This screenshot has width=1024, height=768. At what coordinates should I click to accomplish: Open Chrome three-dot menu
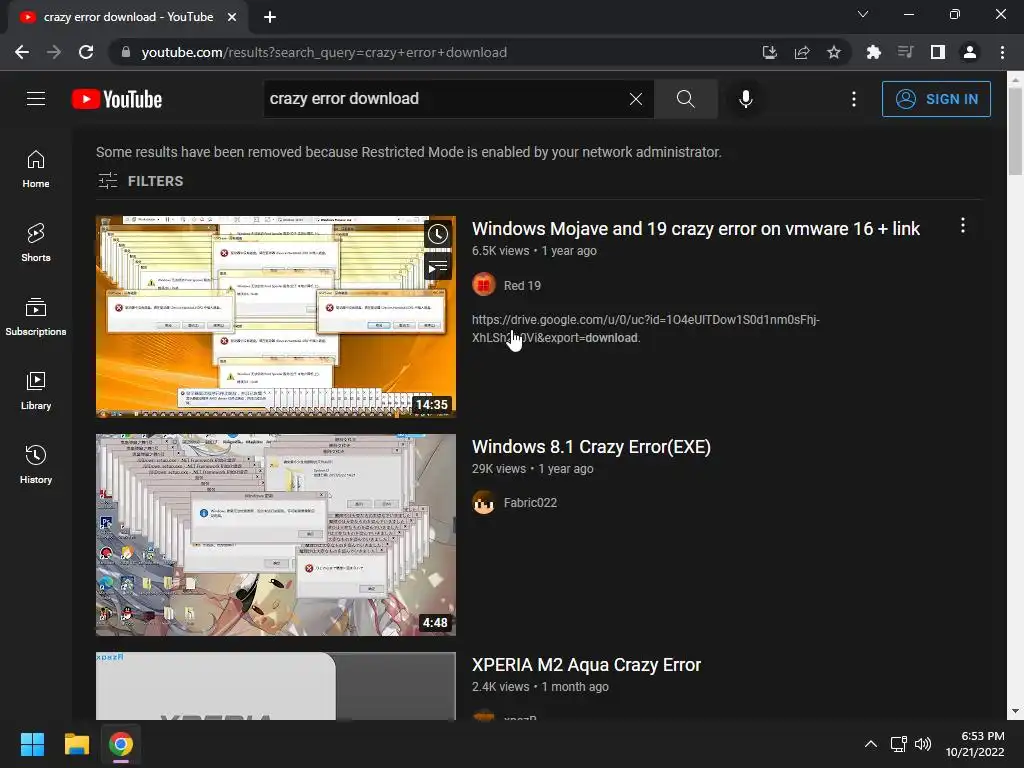1002,52
